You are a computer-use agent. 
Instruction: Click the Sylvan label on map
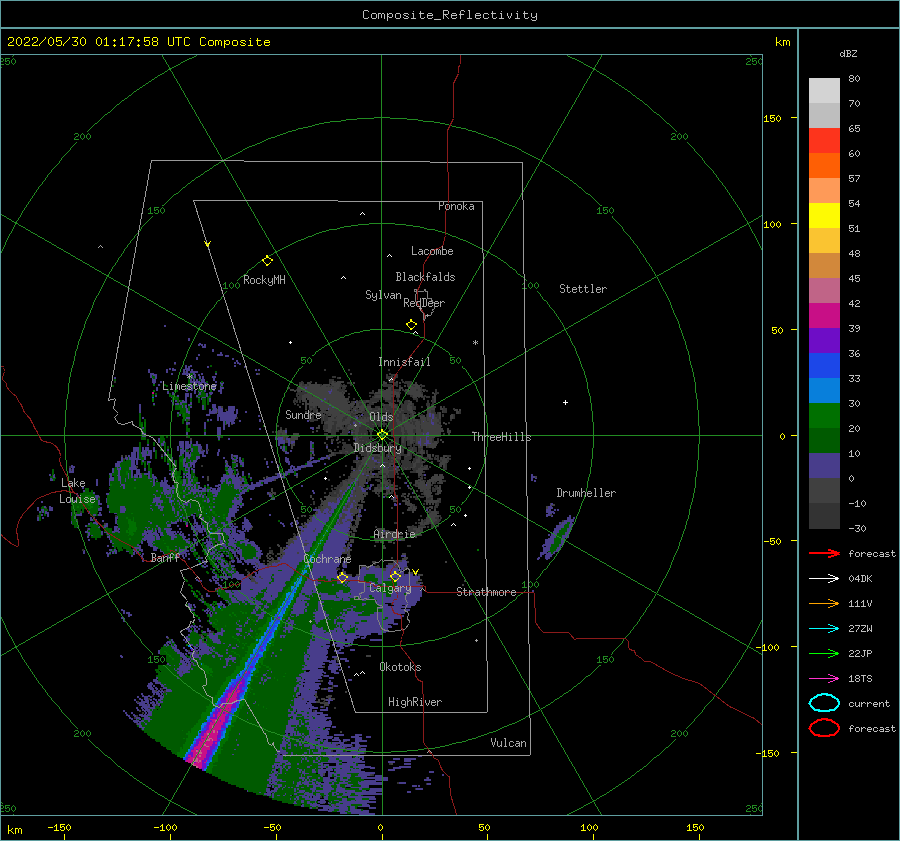click(383, 295)
